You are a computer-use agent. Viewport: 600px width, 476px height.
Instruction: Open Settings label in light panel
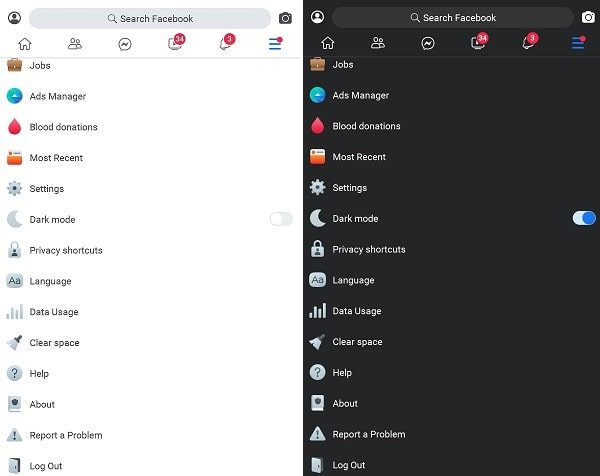point(47,189)
